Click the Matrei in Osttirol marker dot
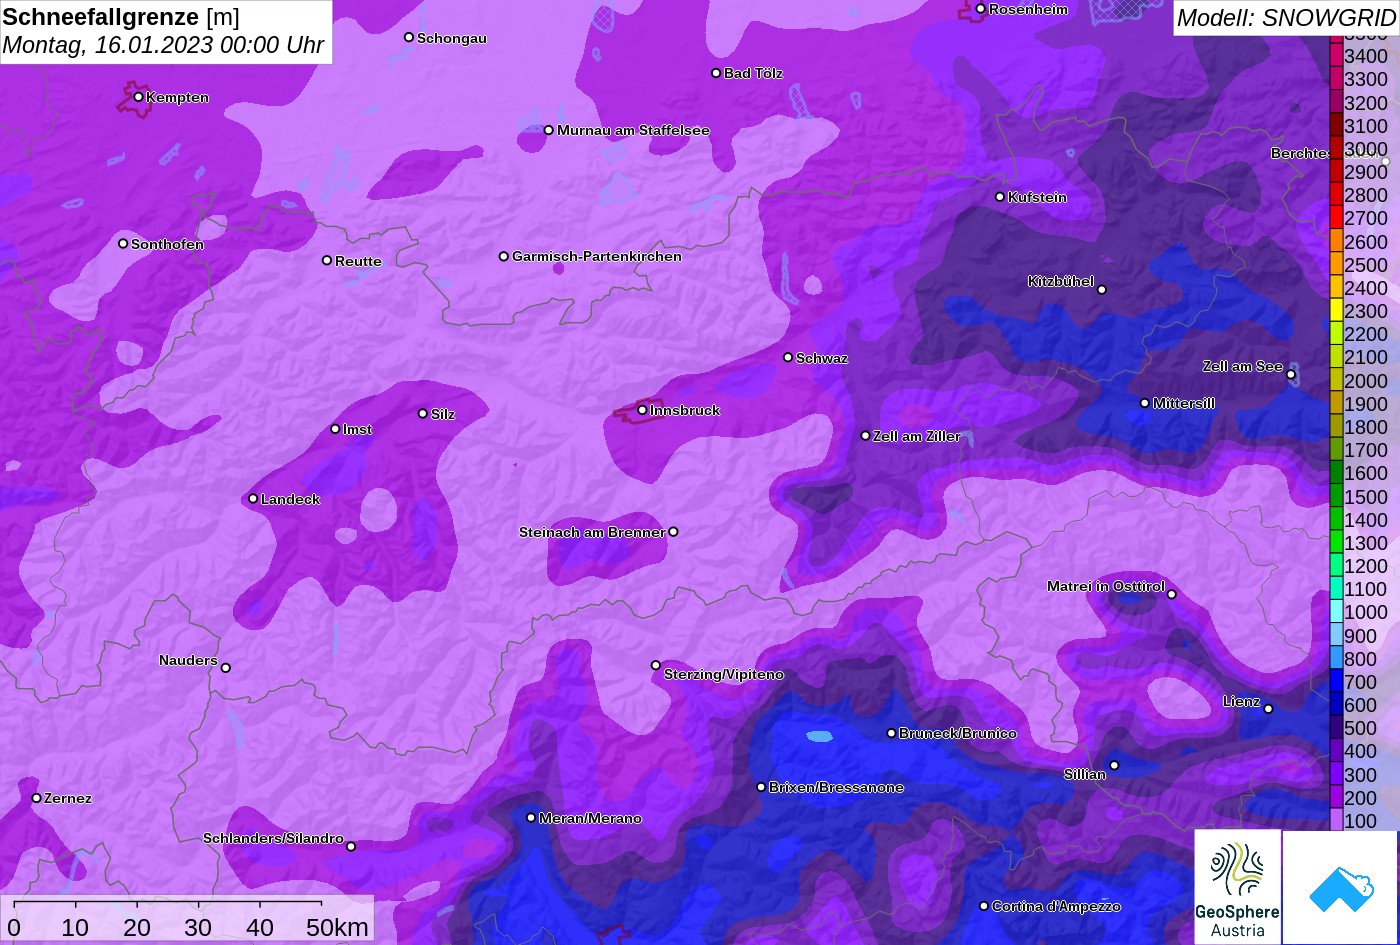The image size is (1400, 945). click(1172, 594)
